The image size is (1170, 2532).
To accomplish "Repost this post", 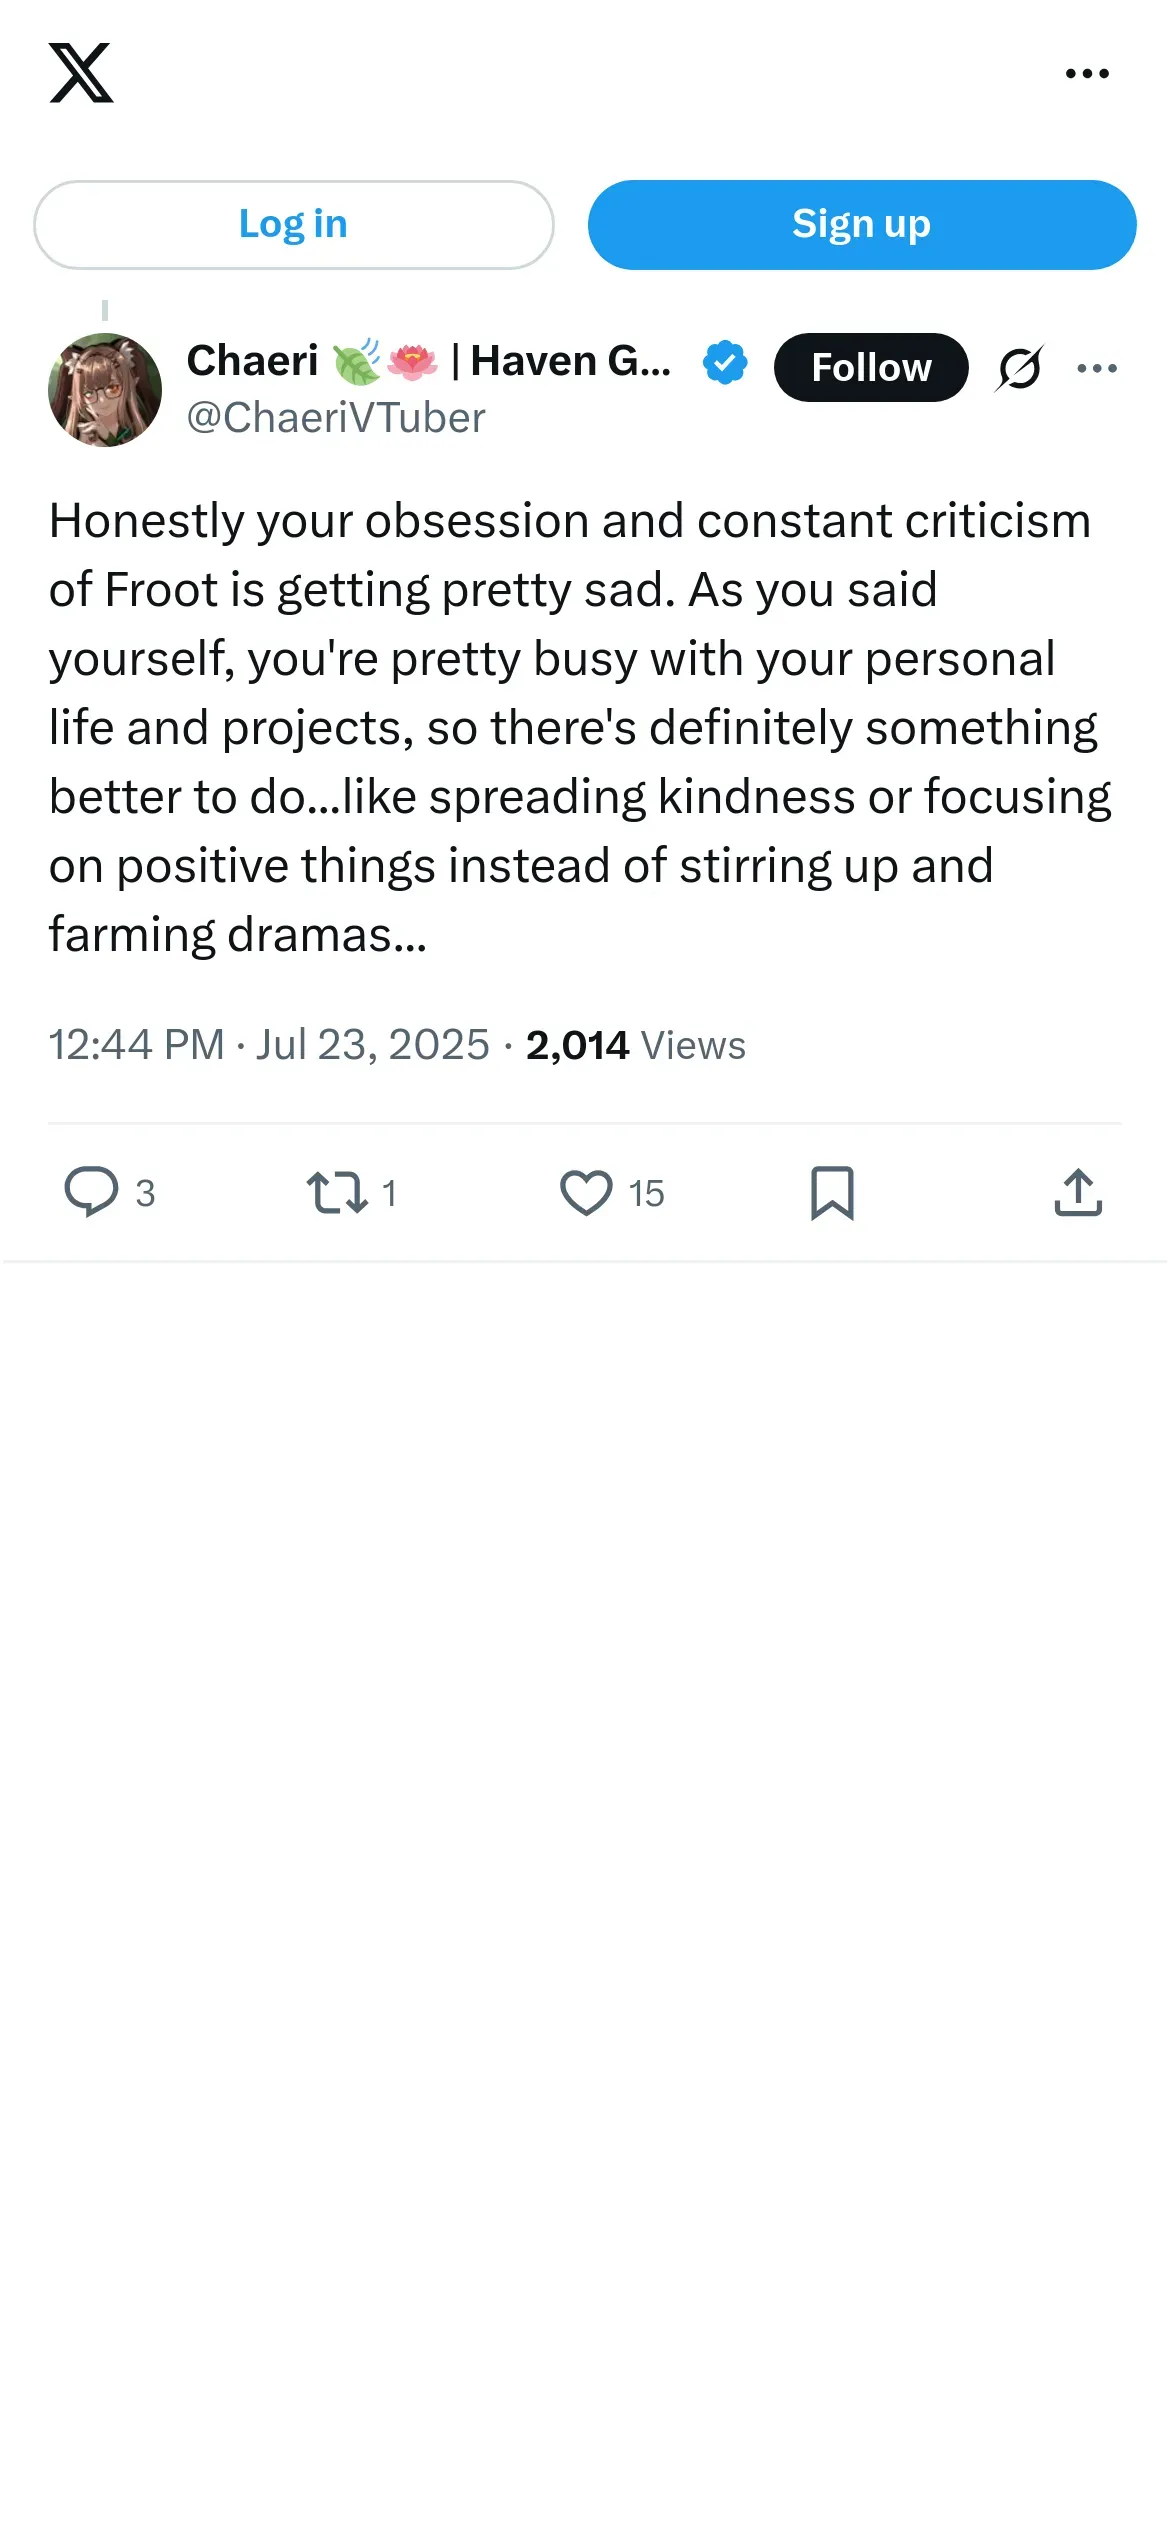I will tap(337, 1192).
